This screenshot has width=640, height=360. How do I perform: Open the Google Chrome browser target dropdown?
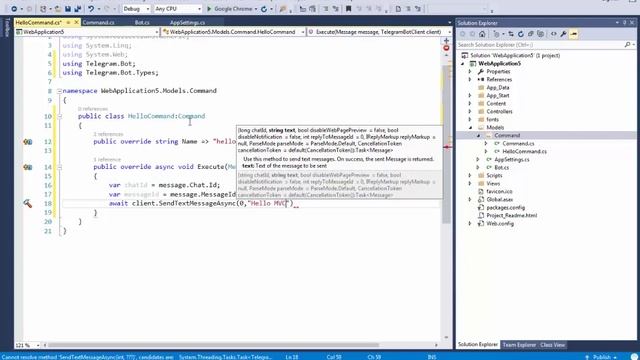click(256, 9)
